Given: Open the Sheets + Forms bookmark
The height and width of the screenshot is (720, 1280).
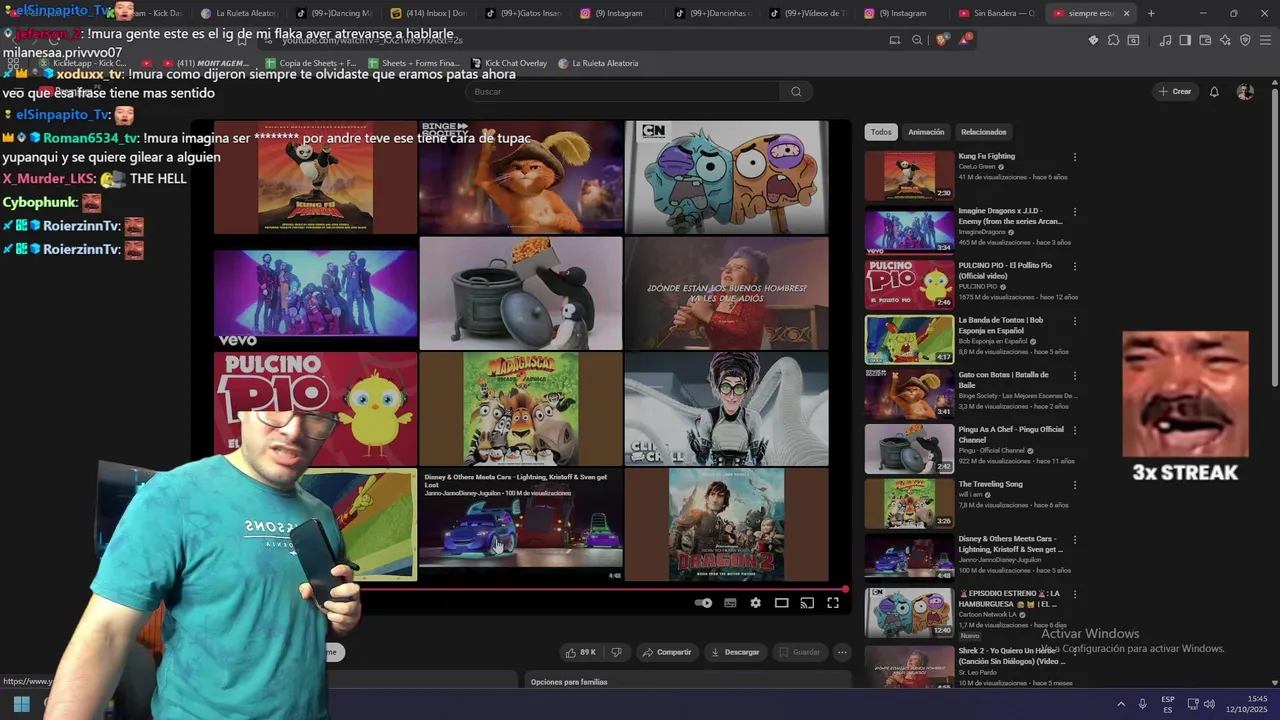Looking at the screenshot, I should point(413,63).
